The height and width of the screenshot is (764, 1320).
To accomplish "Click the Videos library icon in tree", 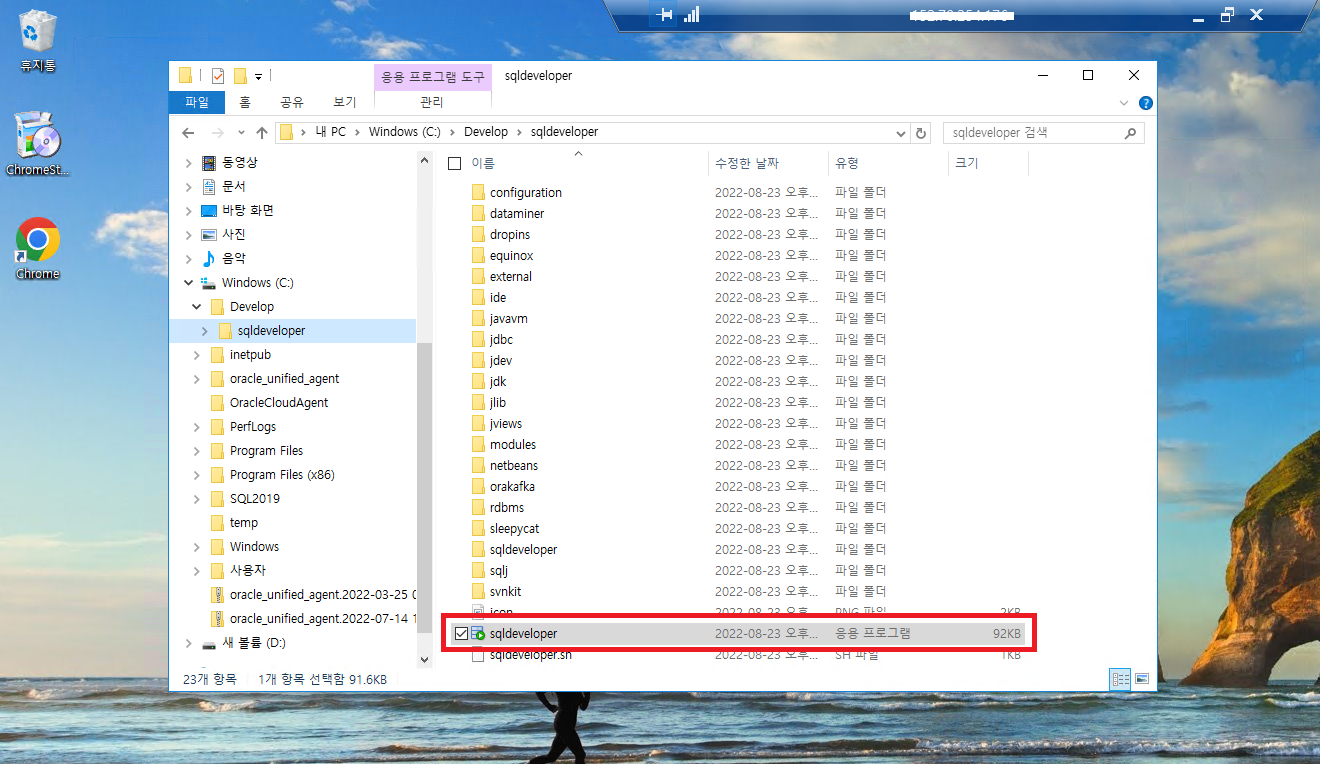I will [x=209, y=162].
